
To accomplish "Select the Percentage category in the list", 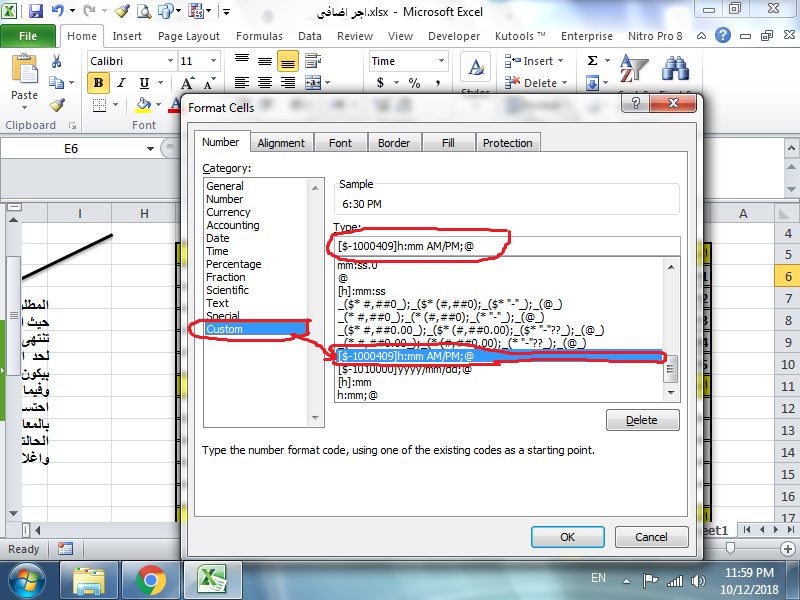I will coord(234,264).
